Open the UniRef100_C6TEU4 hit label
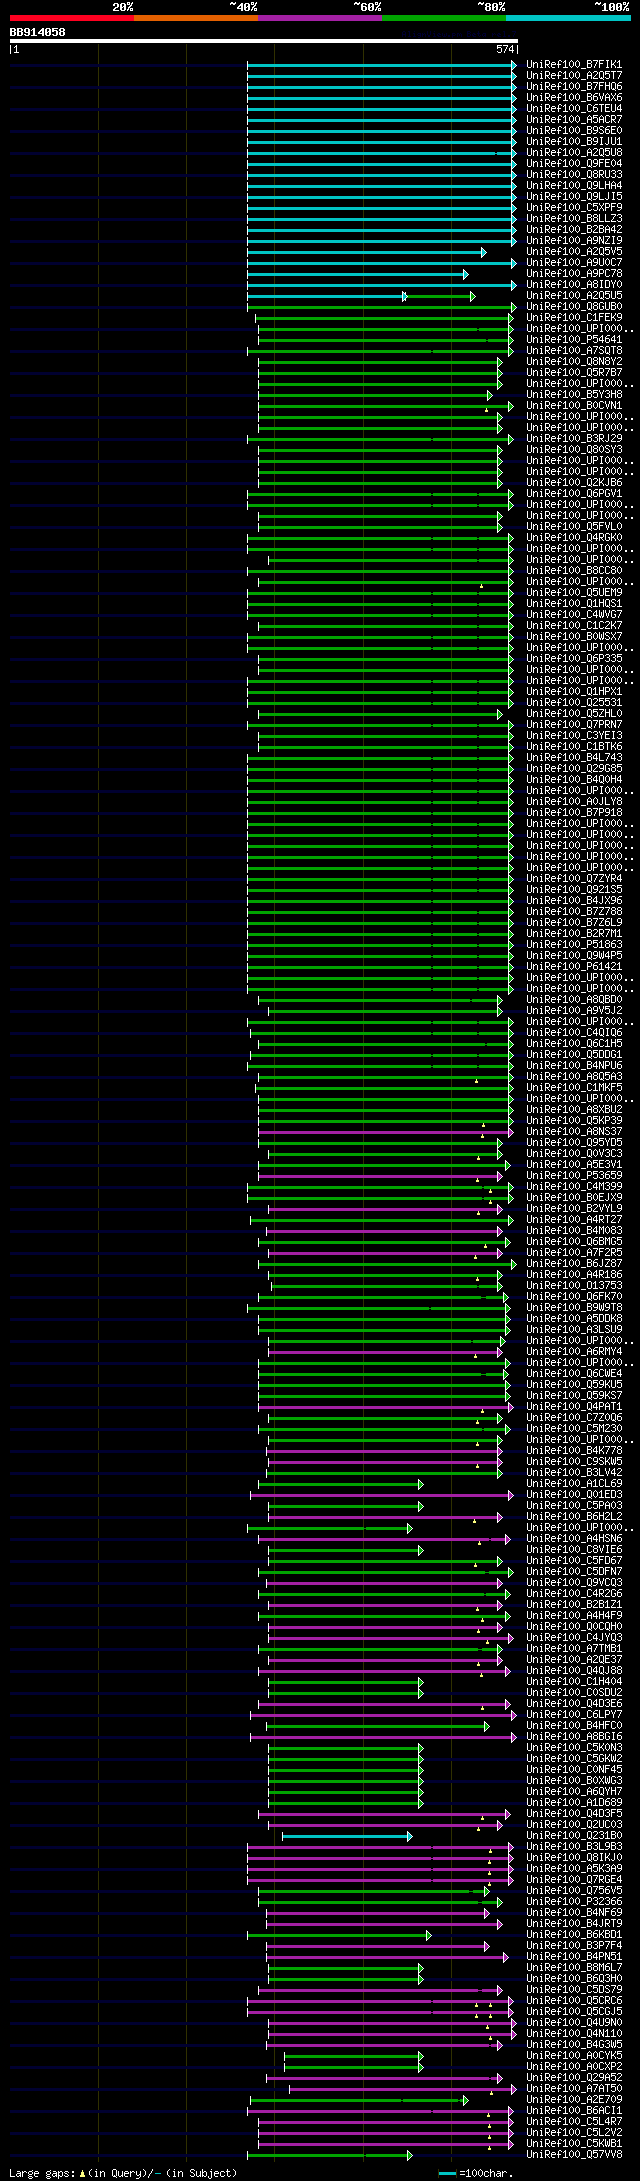640x2181 pixels. click(x=574, y=108)
